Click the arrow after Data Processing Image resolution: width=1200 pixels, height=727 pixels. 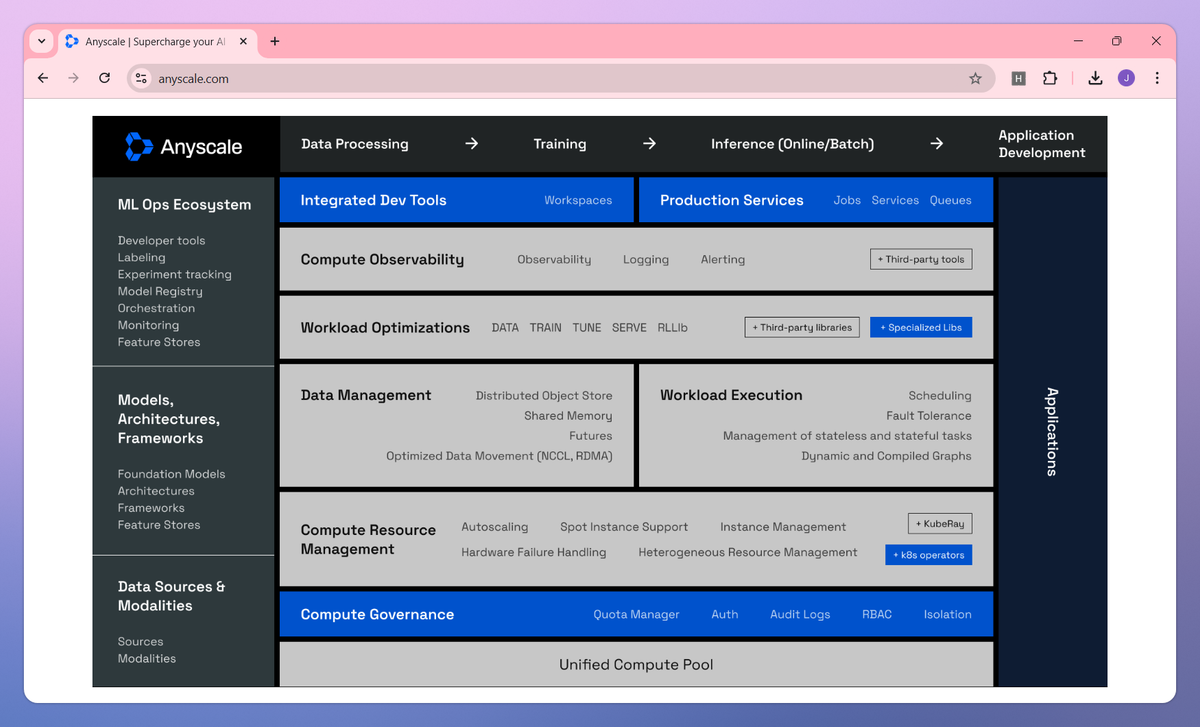[x=472, y=144]
